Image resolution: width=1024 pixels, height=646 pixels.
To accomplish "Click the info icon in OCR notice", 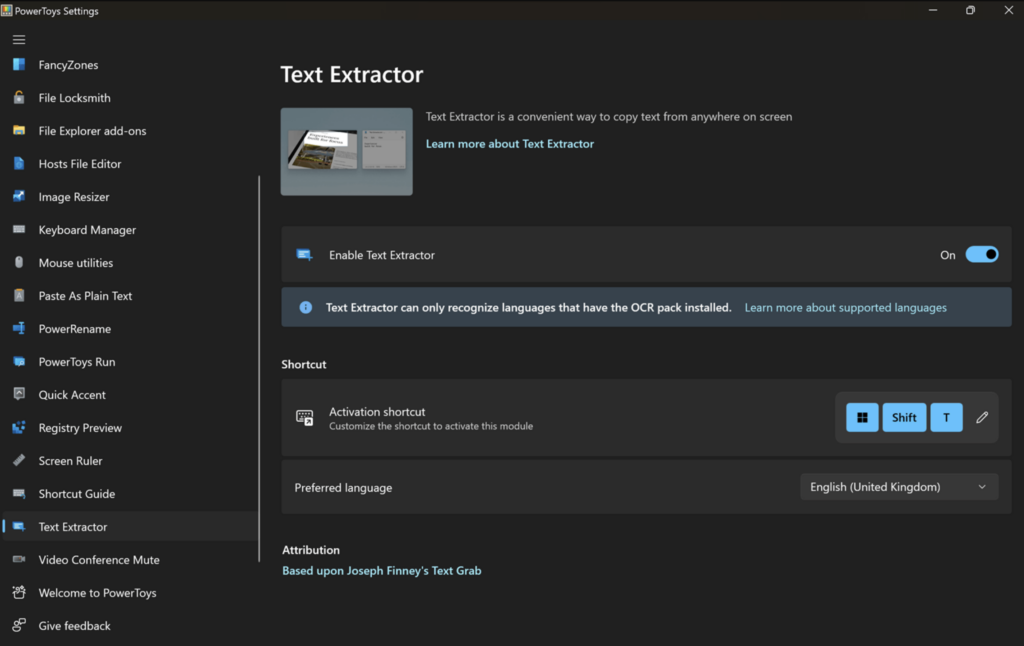I will pos(306,307).
